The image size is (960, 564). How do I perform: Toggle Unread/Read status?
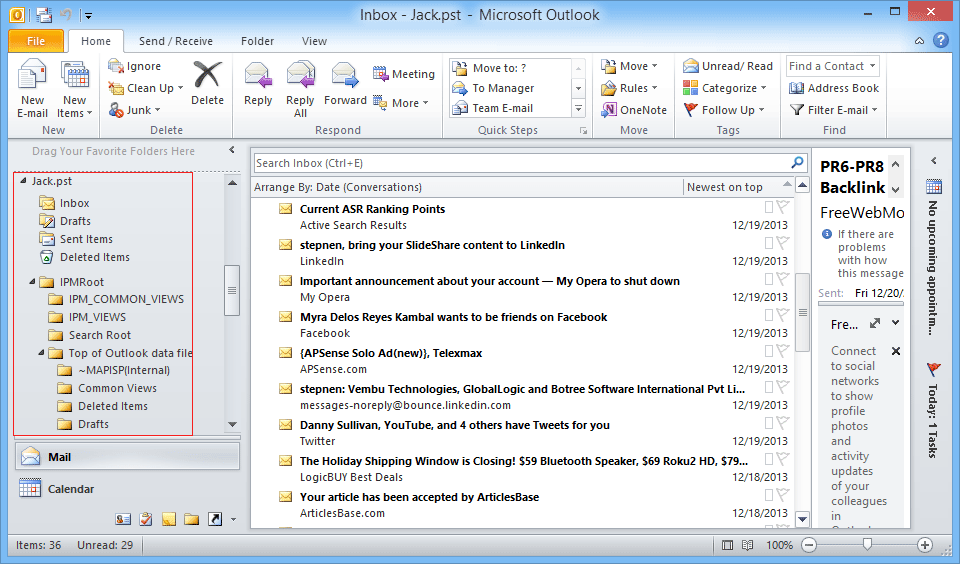728,66
